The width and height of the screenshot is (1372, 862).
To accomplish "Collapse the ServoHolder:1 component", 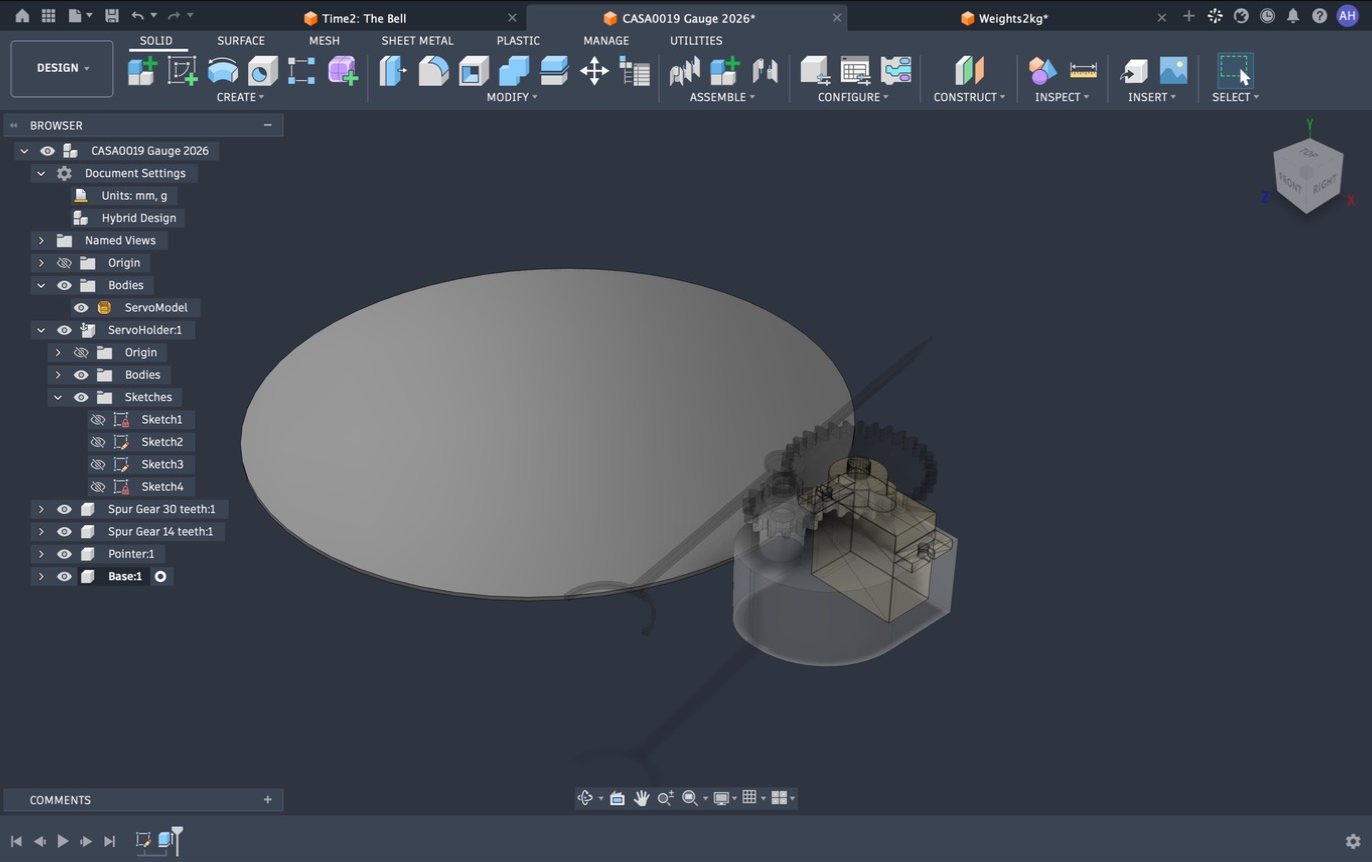I will 41,330.
